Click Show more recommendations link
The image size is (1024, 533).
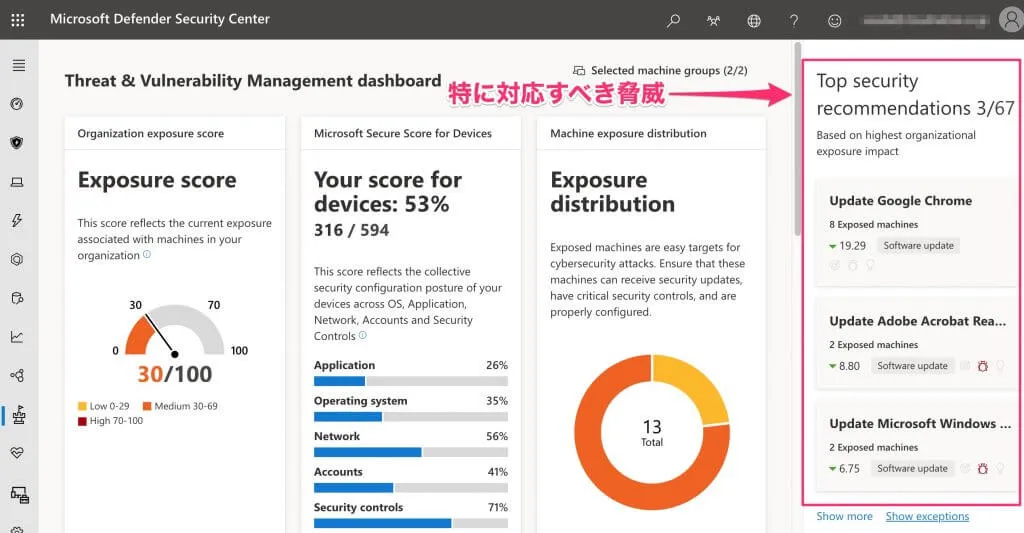[844, 516]
